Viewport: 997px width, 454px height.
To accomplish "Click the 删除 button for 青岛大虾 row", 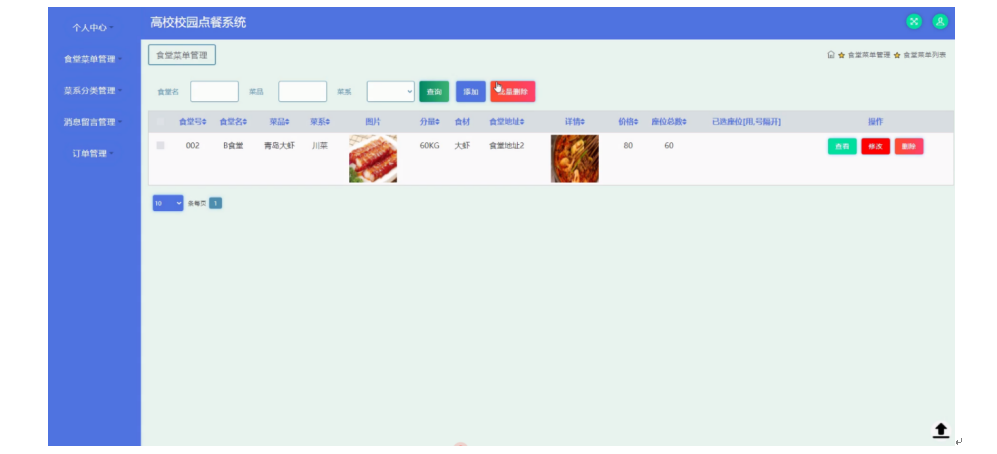I will [909, 146].
